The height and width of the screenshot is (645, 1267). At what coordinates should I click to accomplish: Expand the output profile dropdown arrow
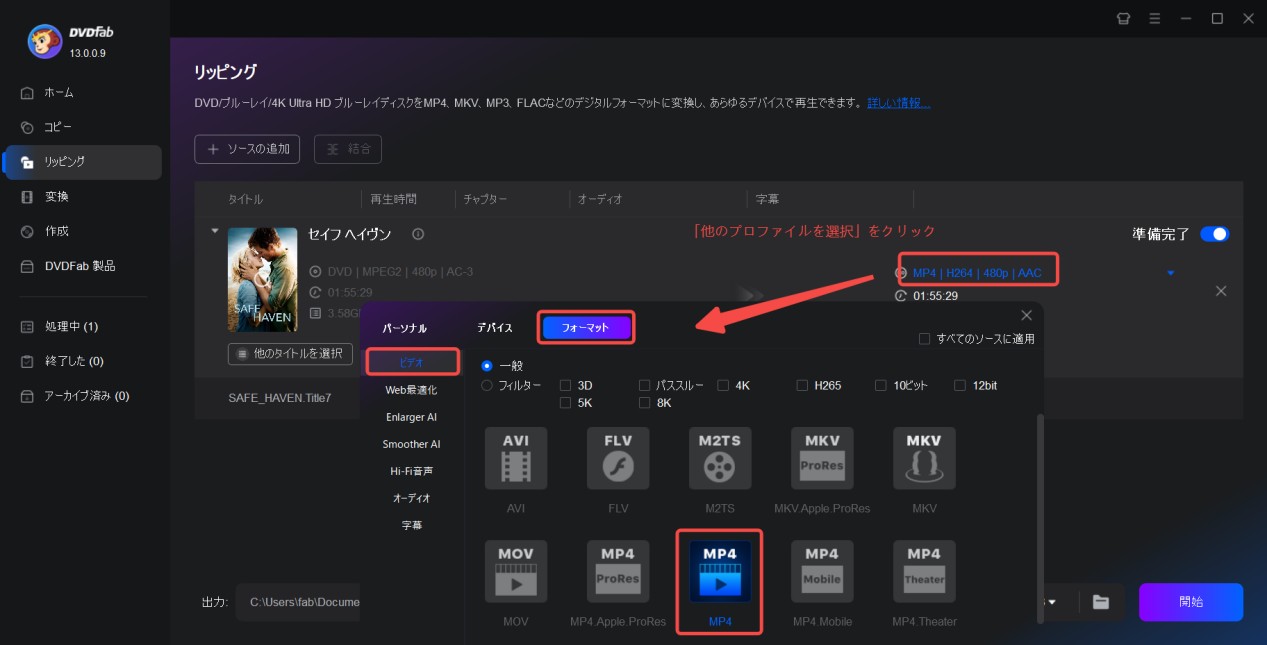click(x=1171, y=273)
